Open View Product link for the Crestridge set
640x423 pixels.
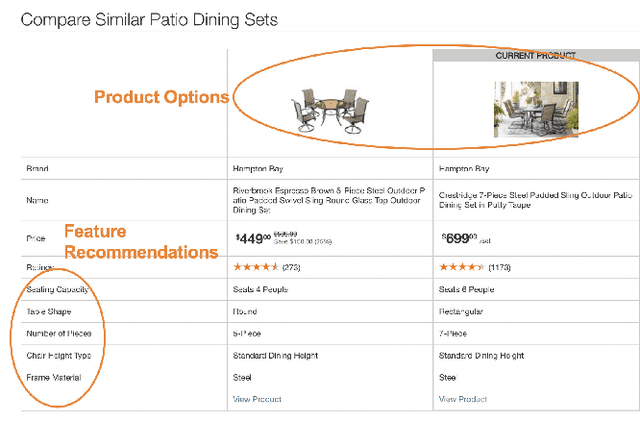click(463, 399)
